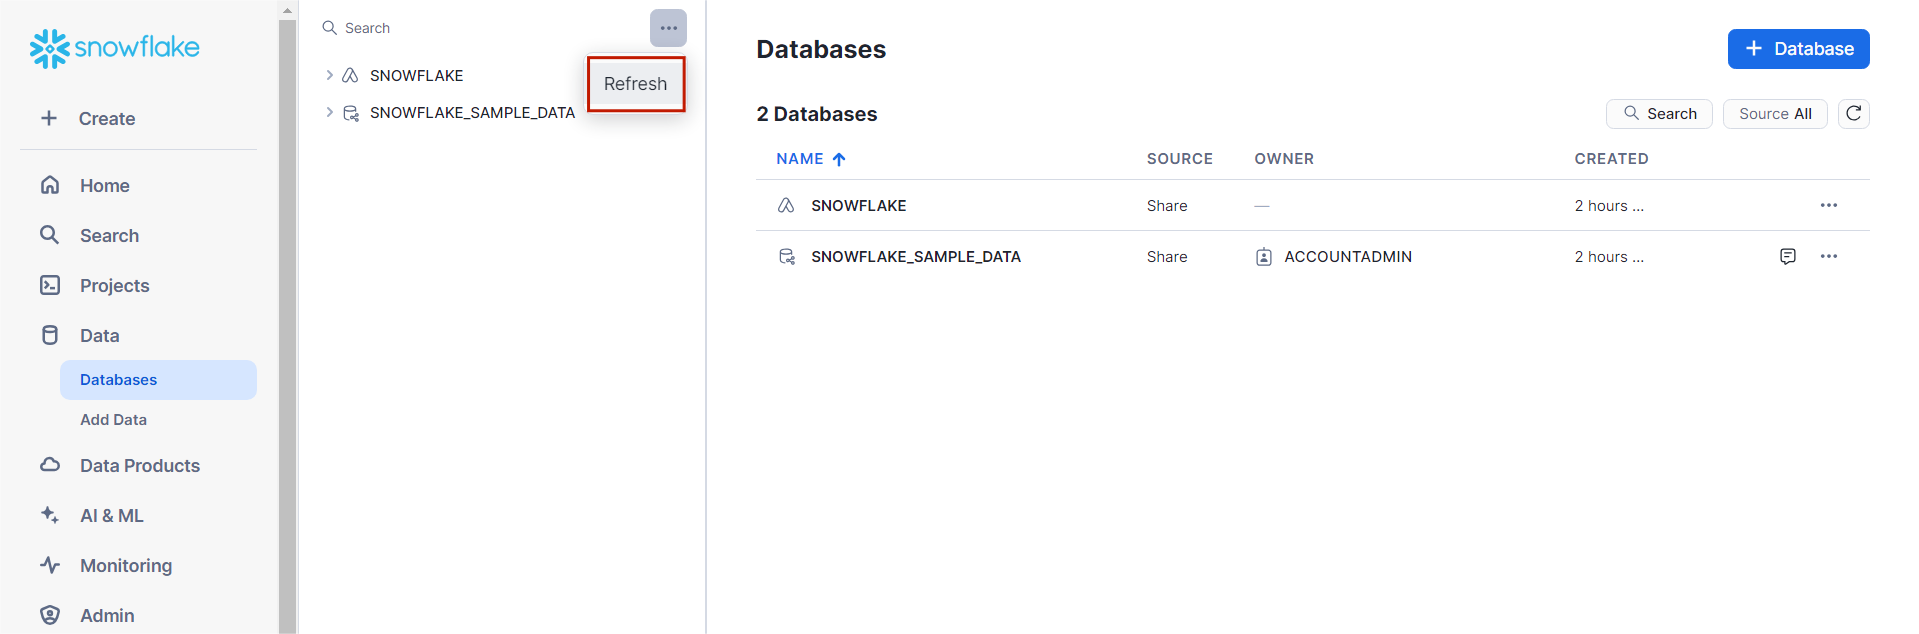The width and height of the screenshot is (1919, 634).
Task: Click the object explorer three-dot more button
Action: pyautogui.click(x=668, y=28)
